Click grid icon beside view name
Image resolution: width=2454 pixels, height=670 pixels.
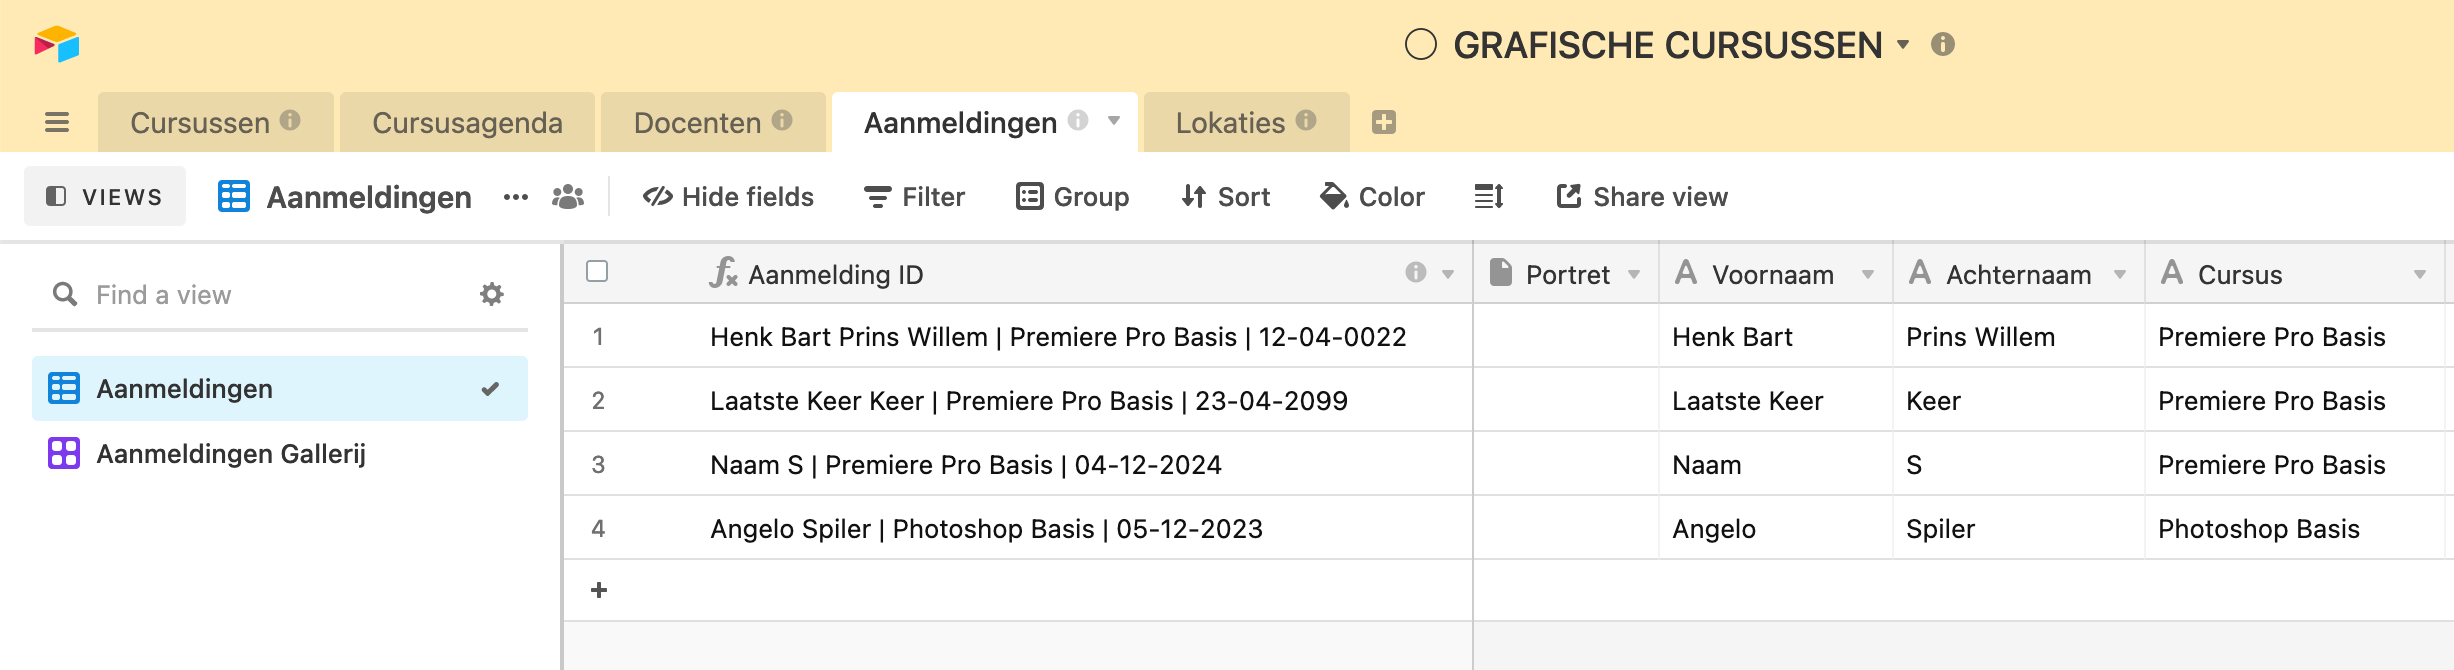coord(234,196)
